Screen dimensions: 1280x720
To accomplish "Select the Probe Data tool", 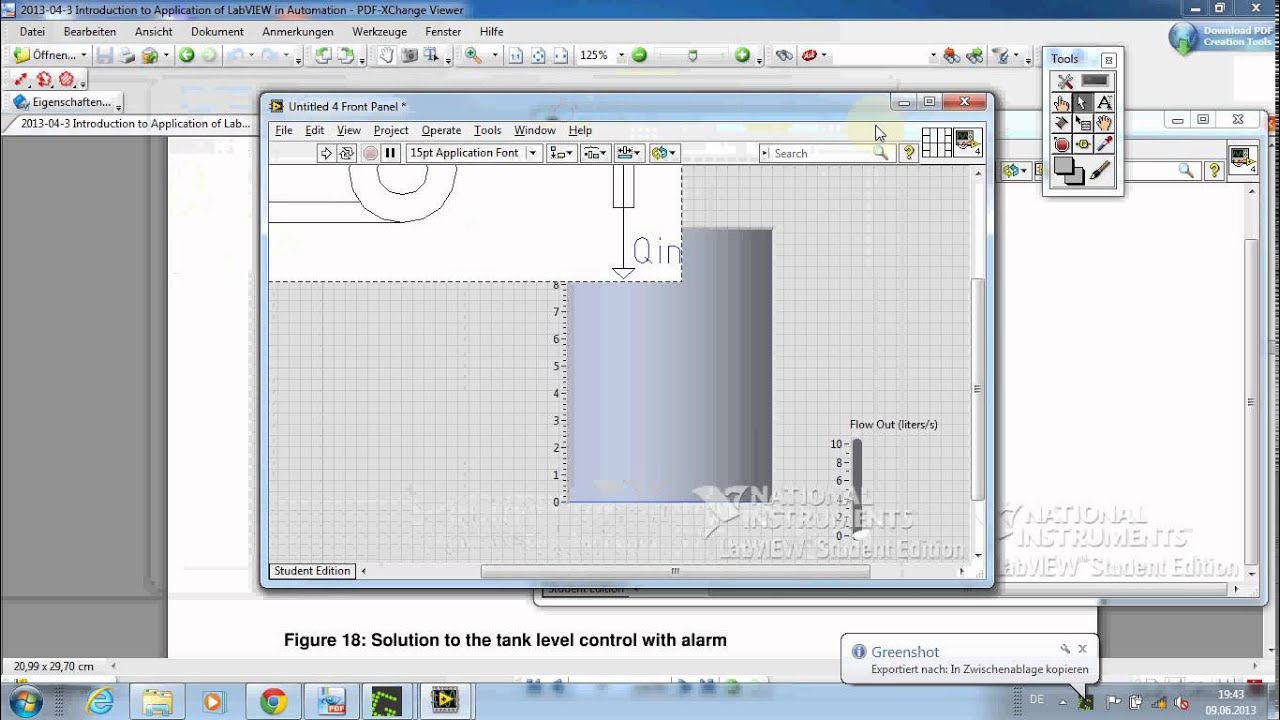I will coord(1083,145).
